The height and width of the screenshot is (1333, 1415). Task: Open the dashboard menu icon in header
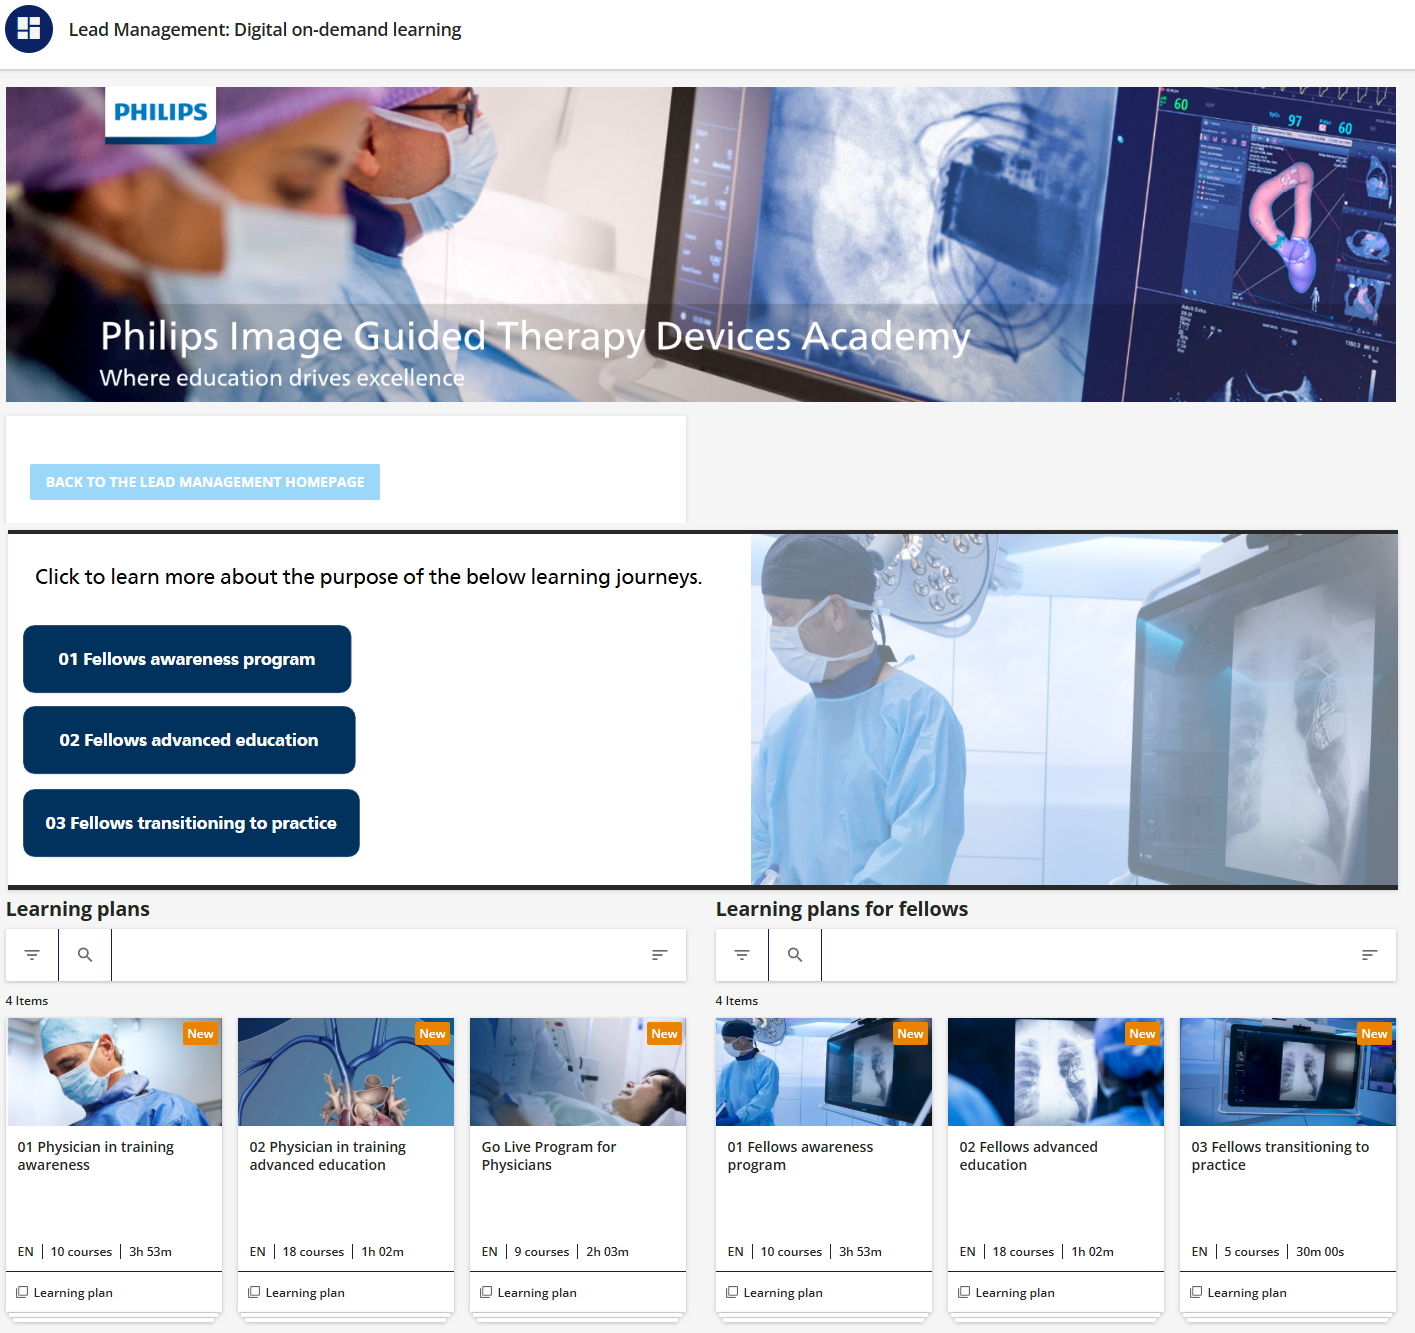[29, 29]
